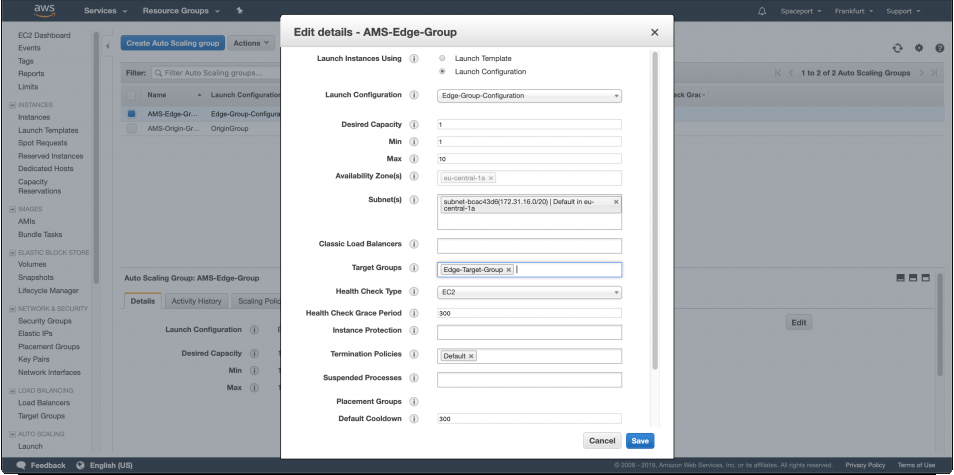
Task: Remove the Edge-Target-Group tag
Action: [x=509, y=270]
